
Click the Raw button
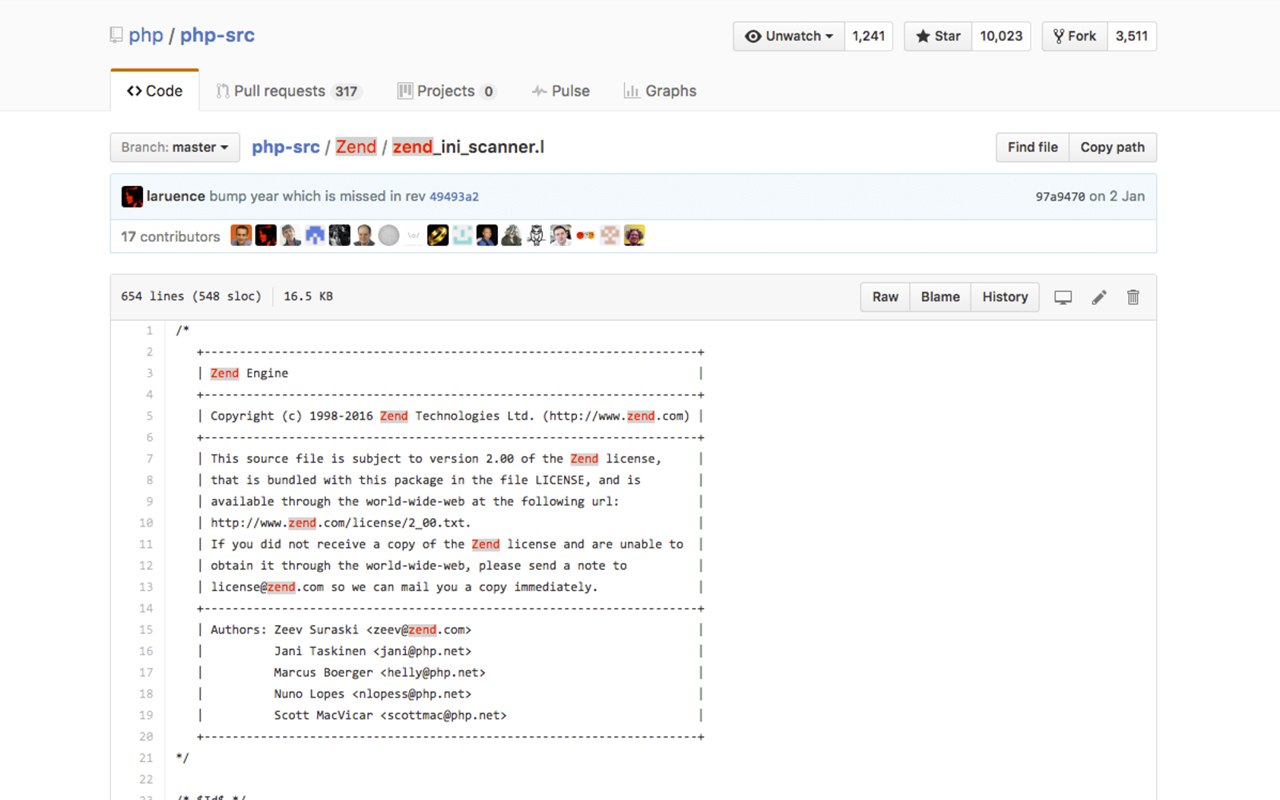point(885,297)
